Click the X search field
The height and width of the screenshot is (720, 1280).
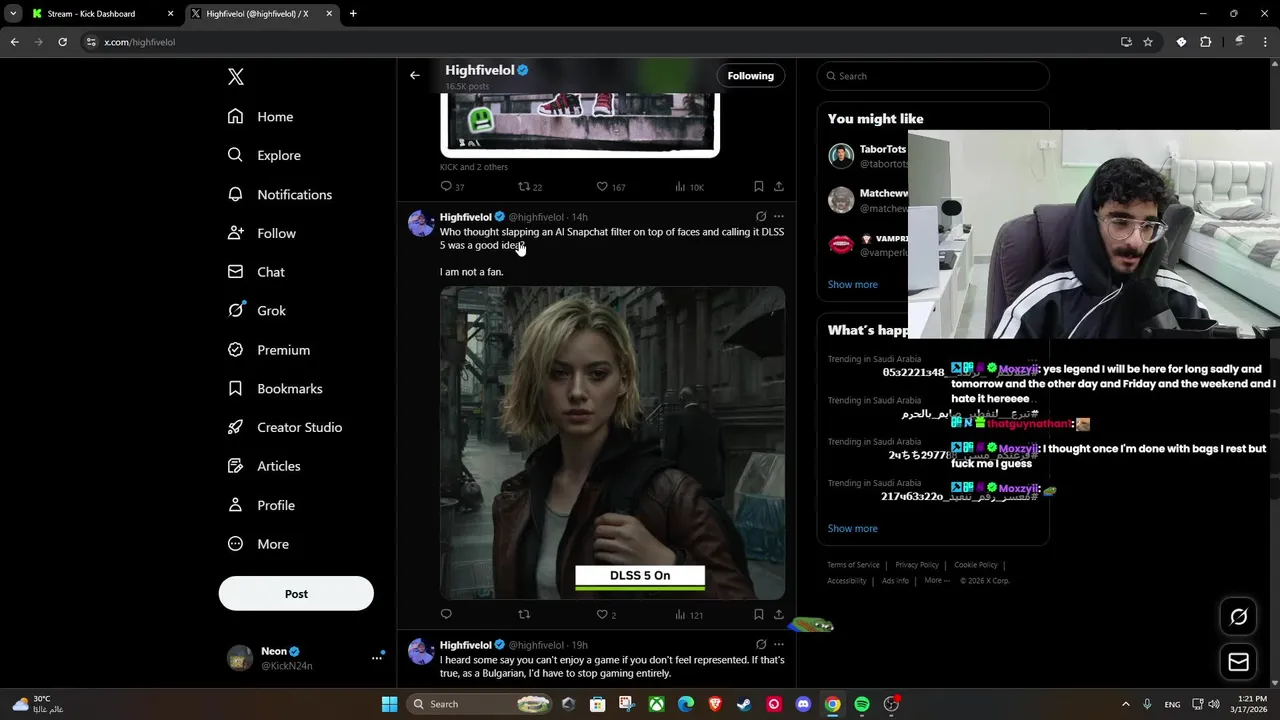pyautogui.click(x=933, y=76)
